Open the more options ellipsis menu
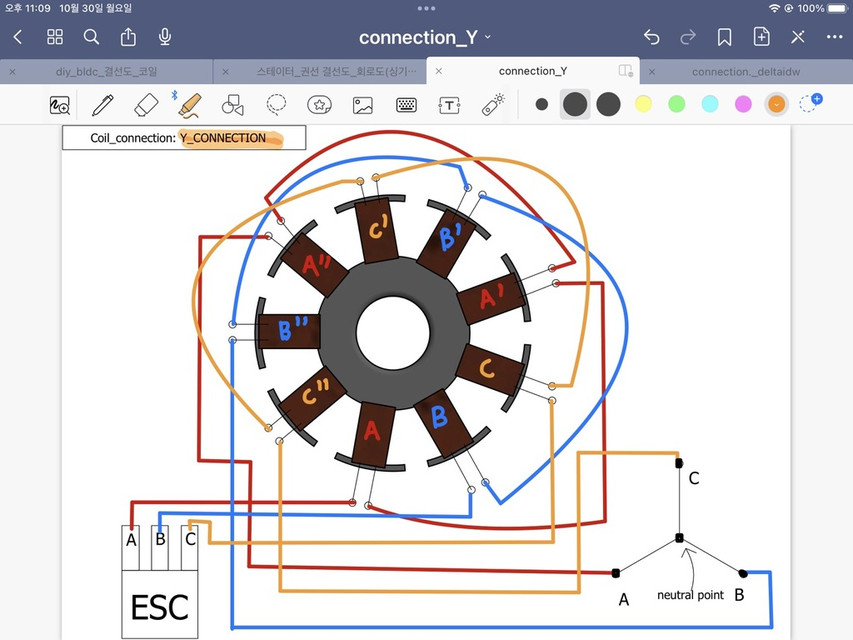 pyautogui.click(x=835, y=36)
